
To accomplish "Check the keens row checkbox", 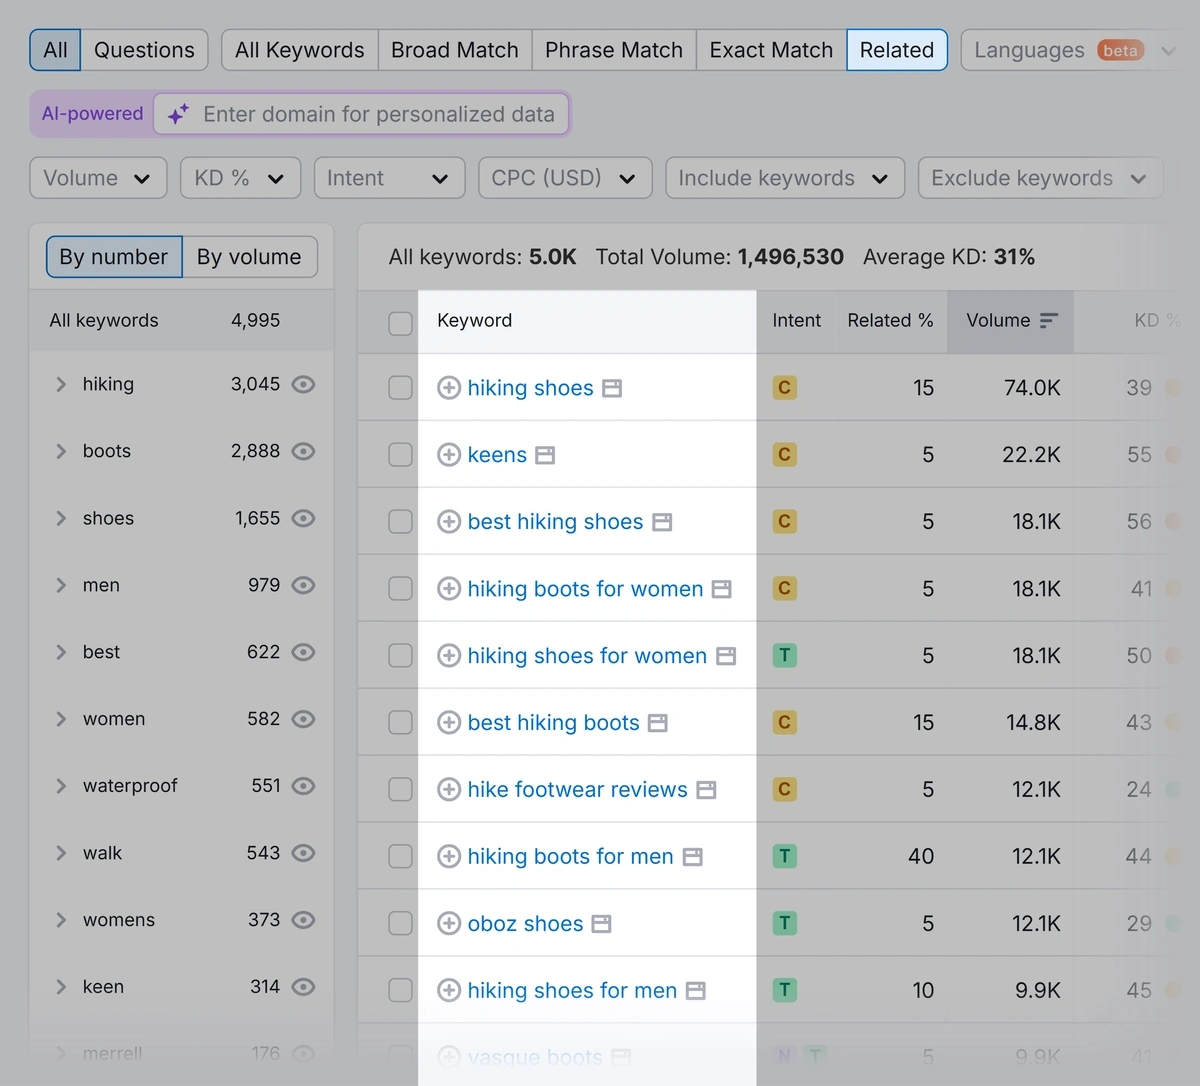I will coord(400,455).
